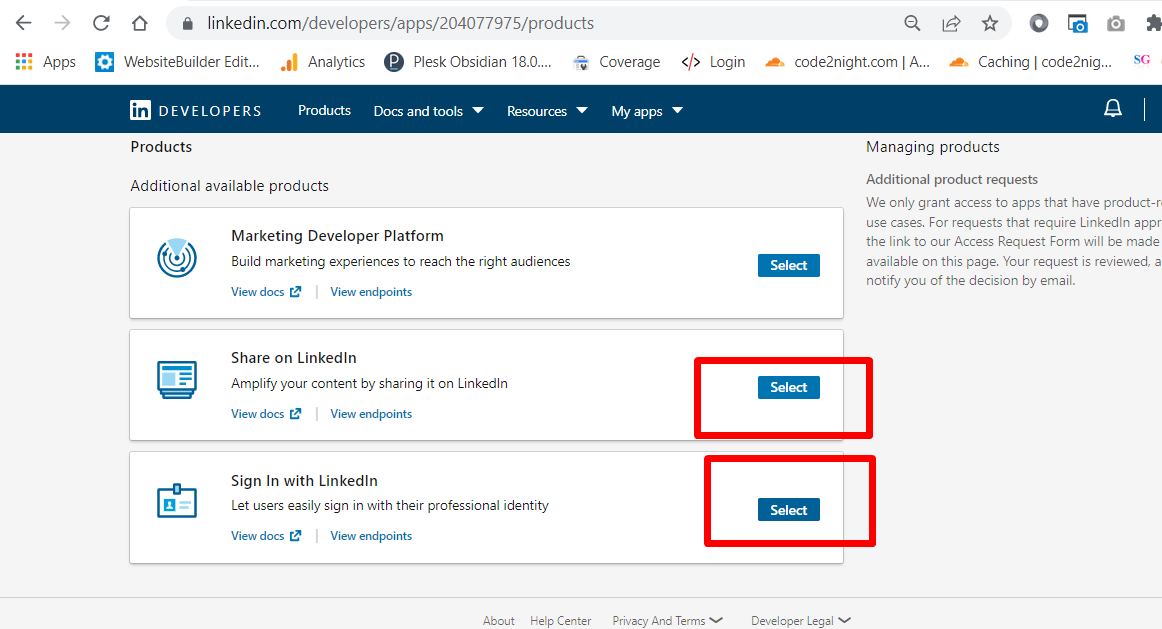Viewport: 1162px width, 629px height.
Task: Open the Help Center footer link
Action: pos(560,621)
